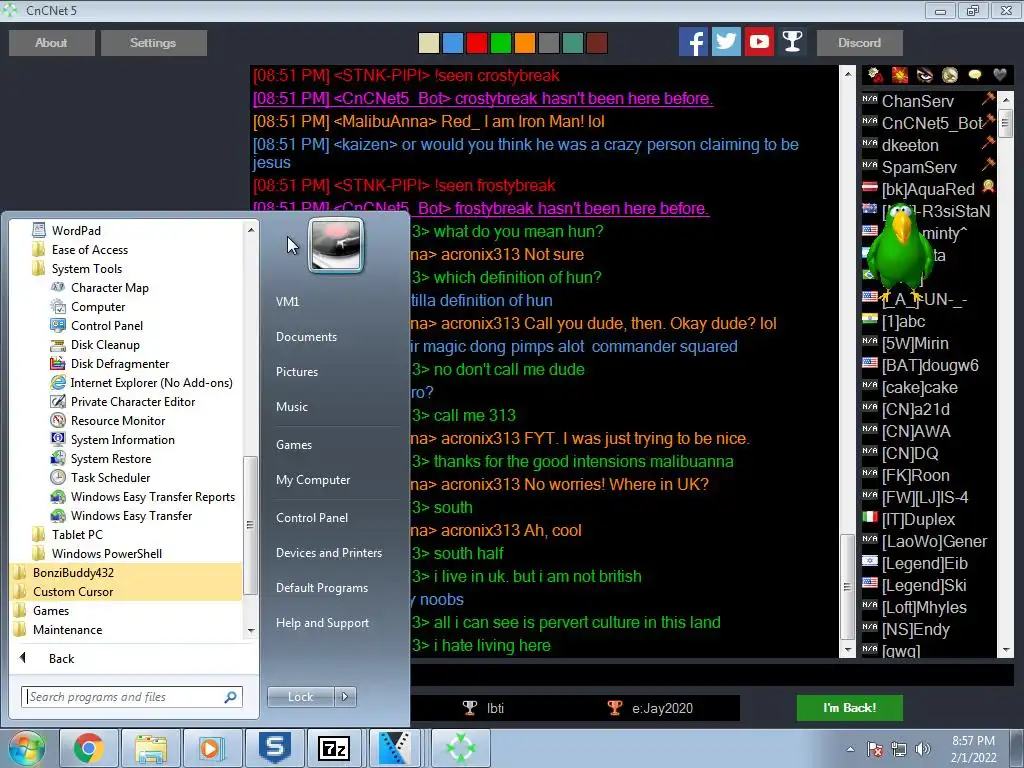Viewport: 1024px width, 768px height.
Task: Select the green chat color swatch
Action: (x=501, y=43)
